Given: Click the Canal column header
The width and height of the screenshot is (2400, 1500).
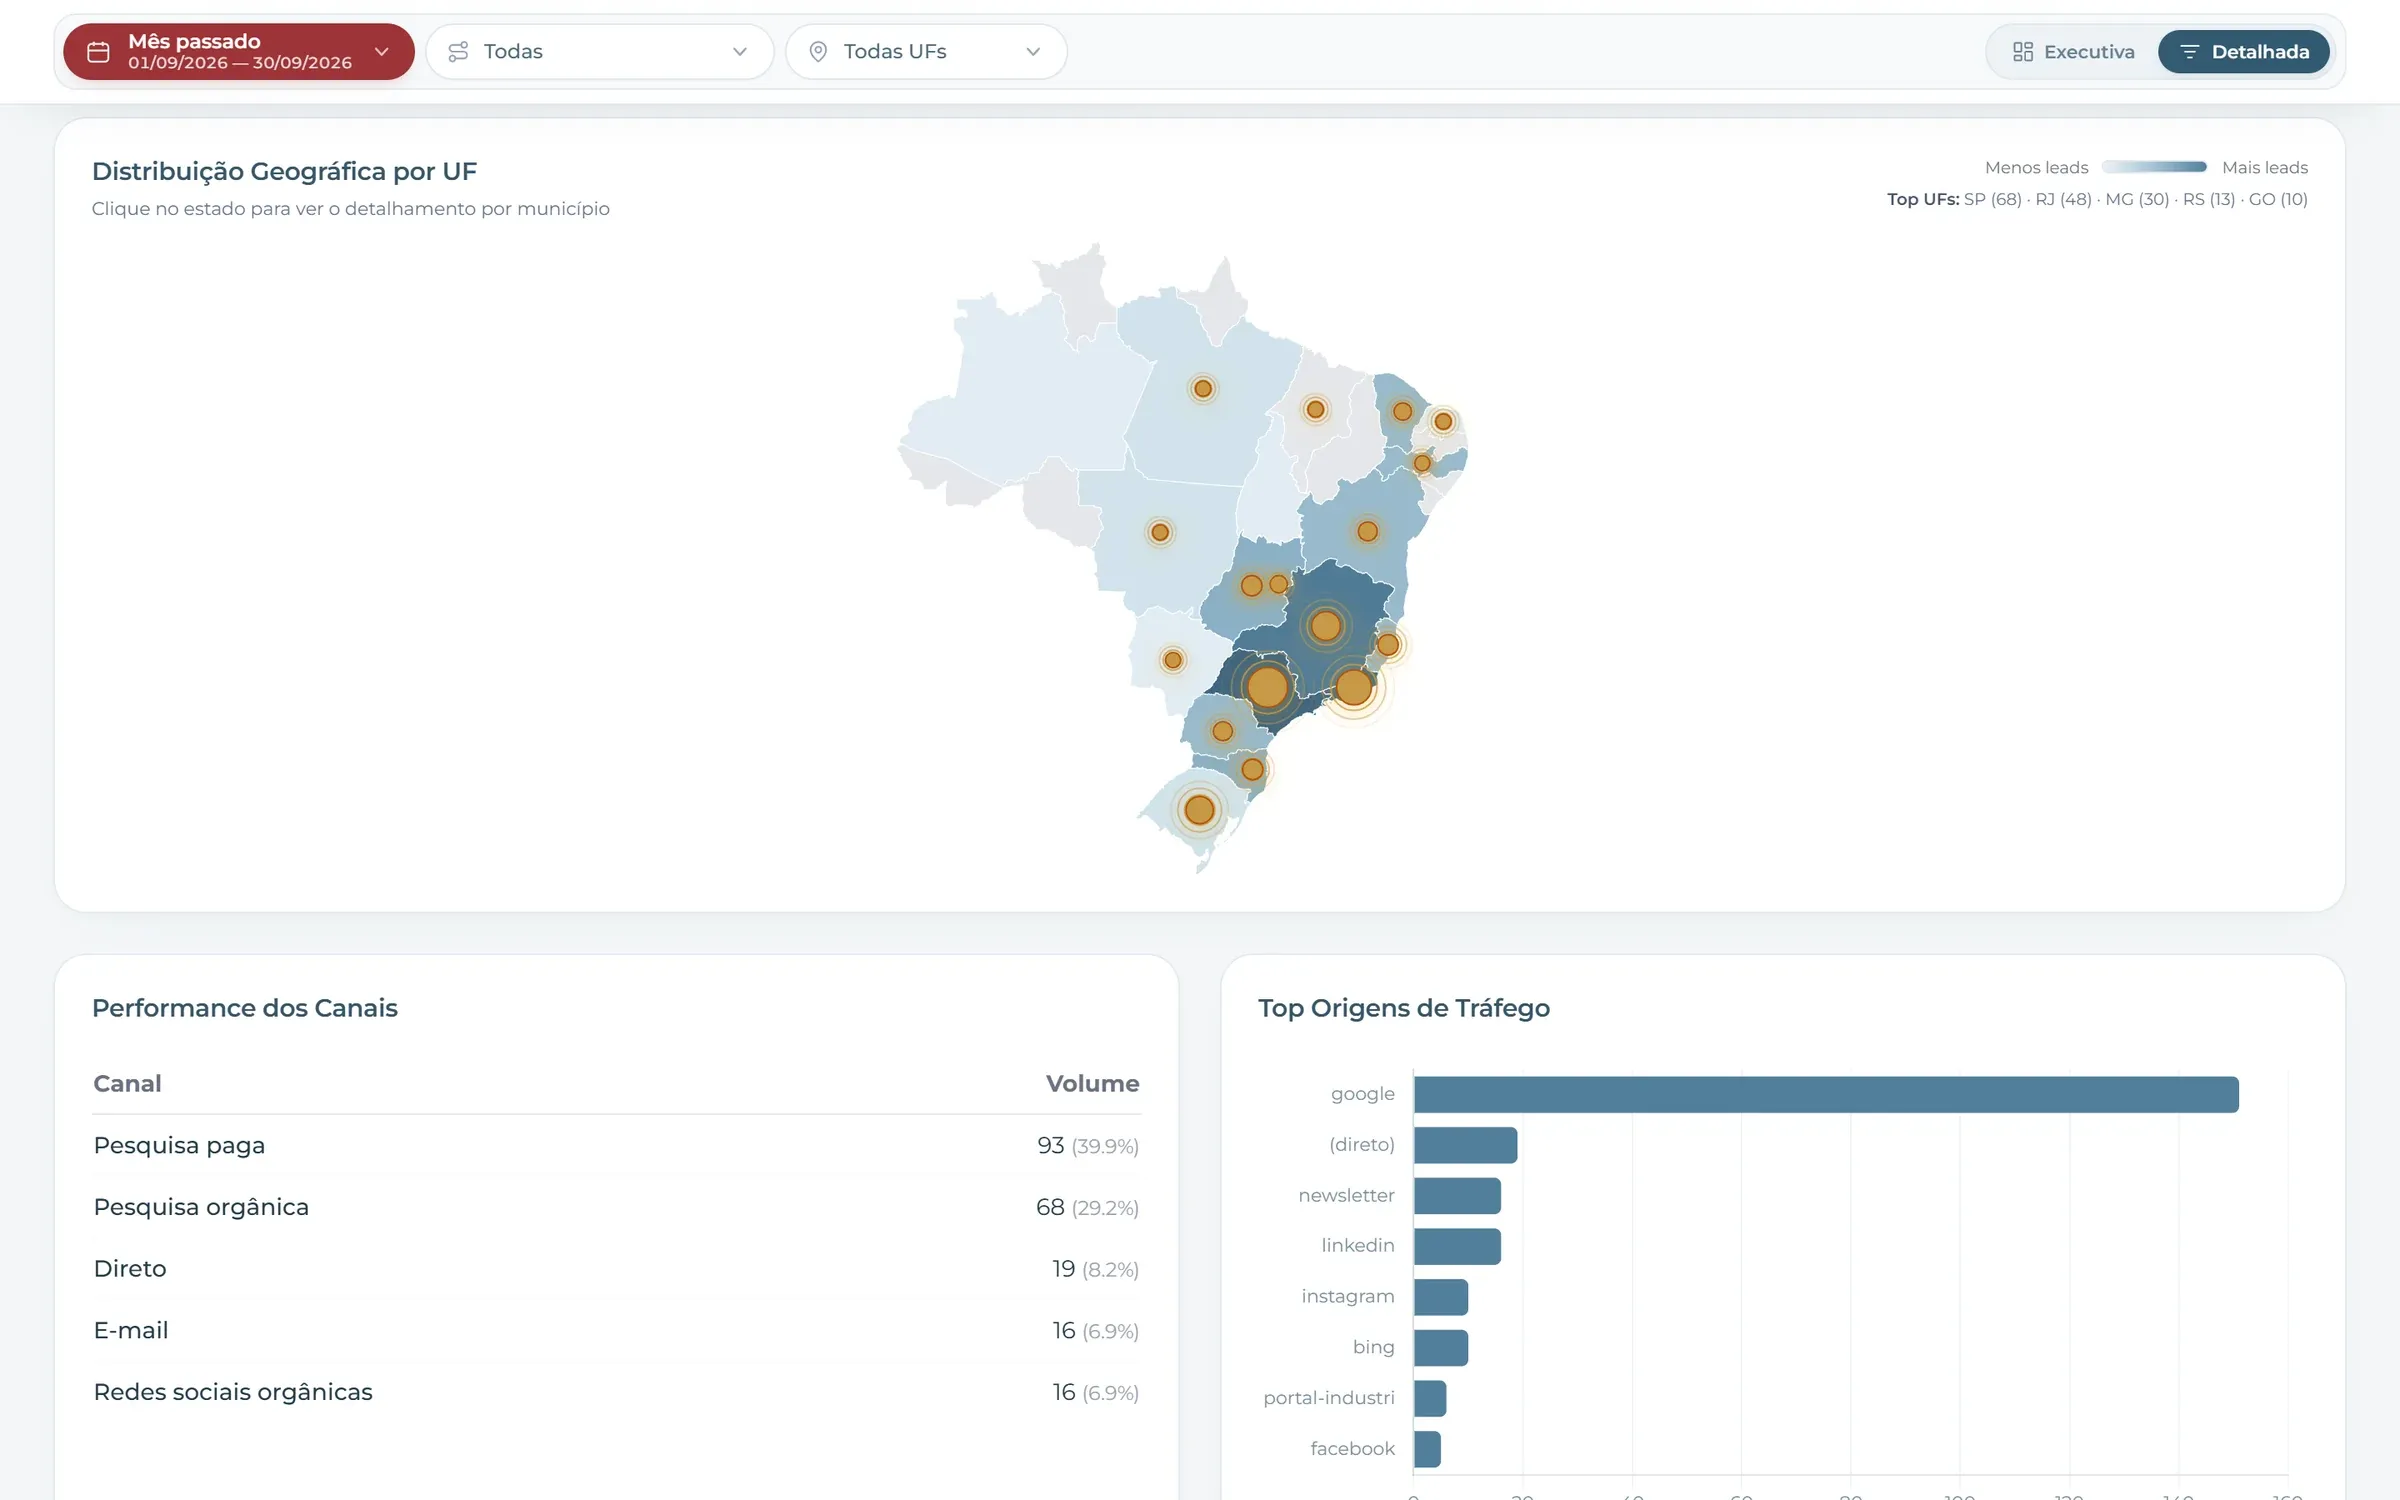Looking at the screenshot, I should coord(127,1083).
